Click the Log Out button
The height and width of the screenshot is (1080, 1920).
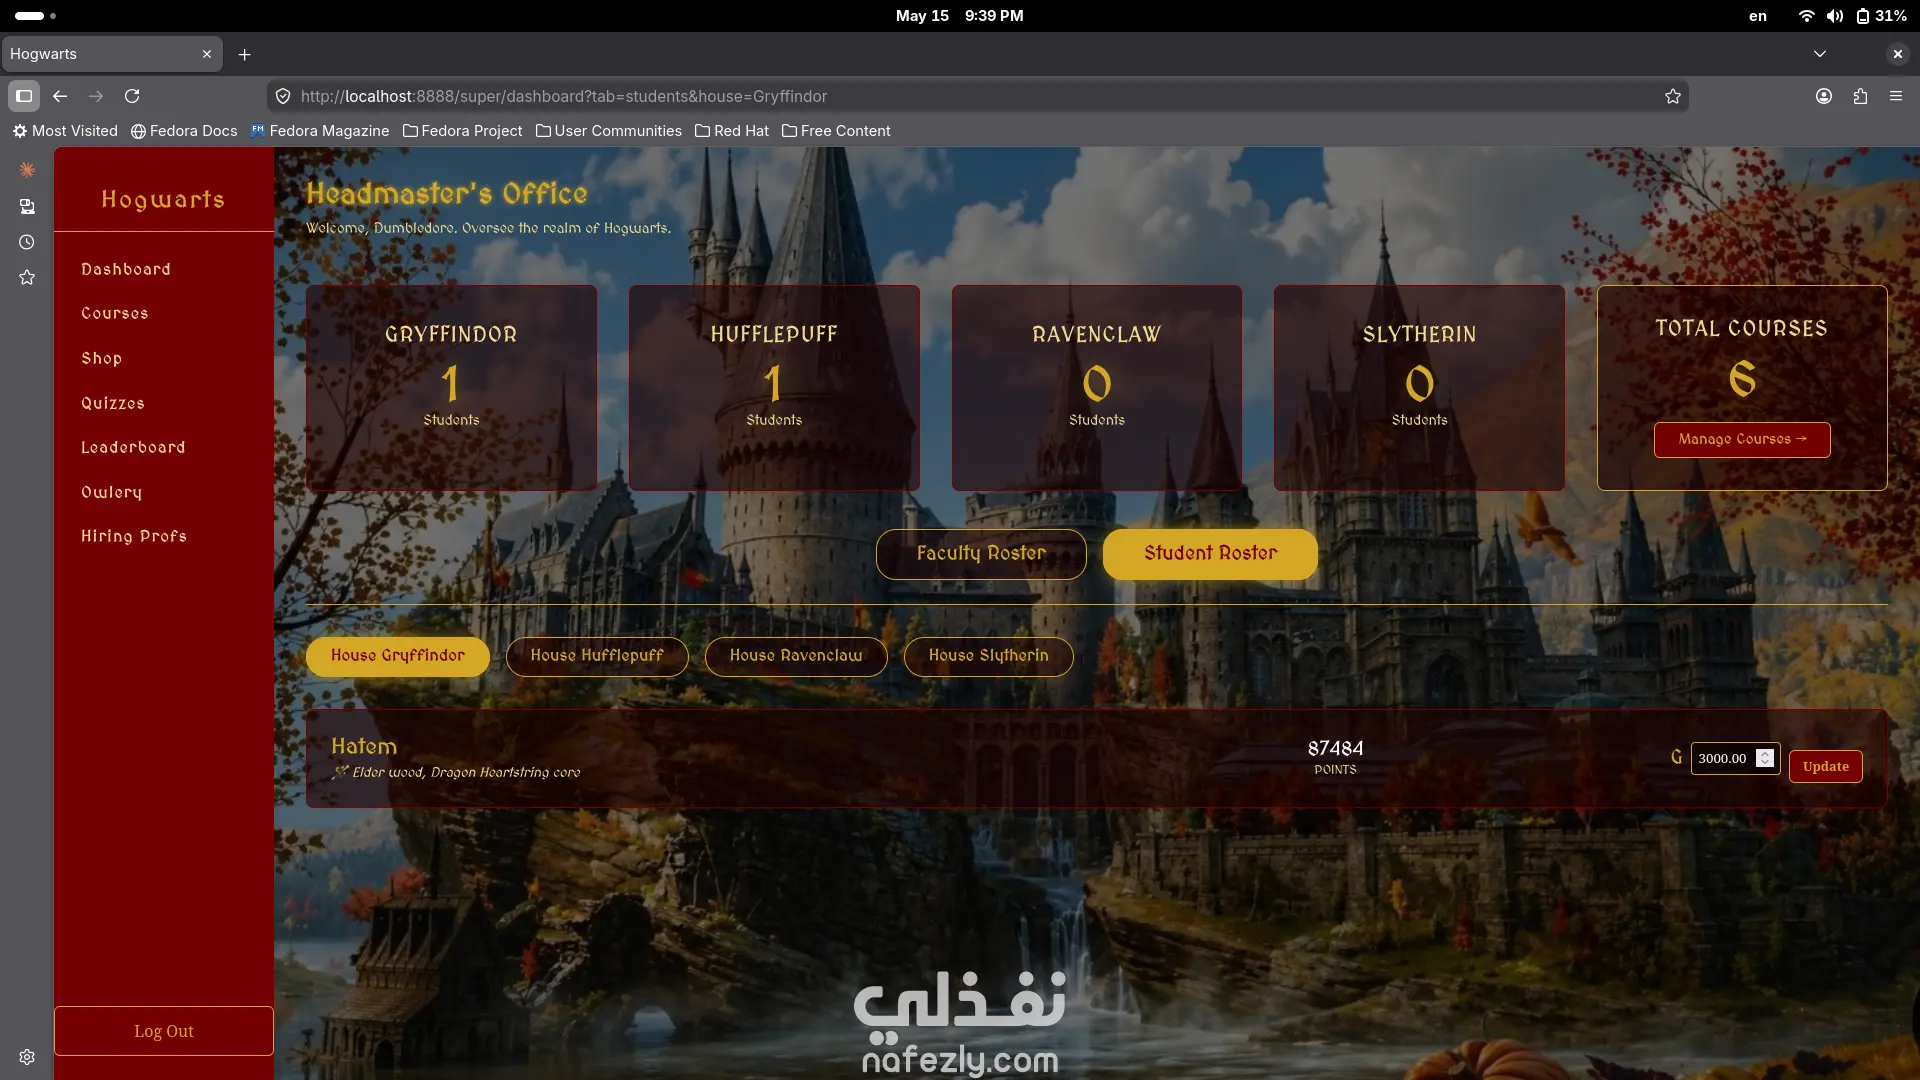(164, 1031)
